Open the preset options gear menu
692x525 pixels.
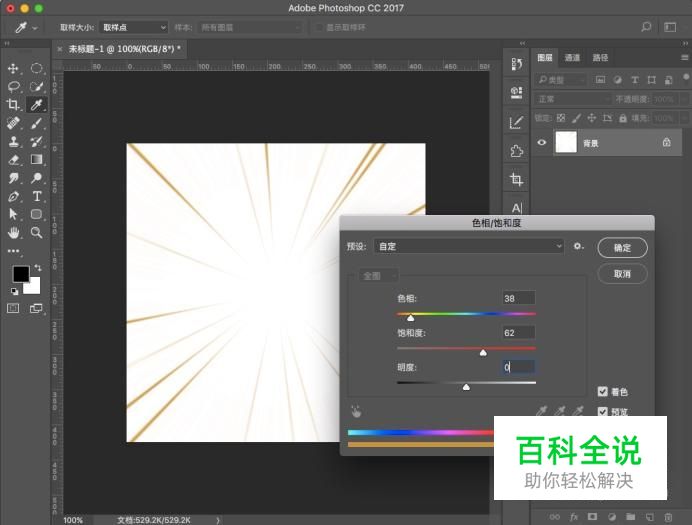(579, 246)
